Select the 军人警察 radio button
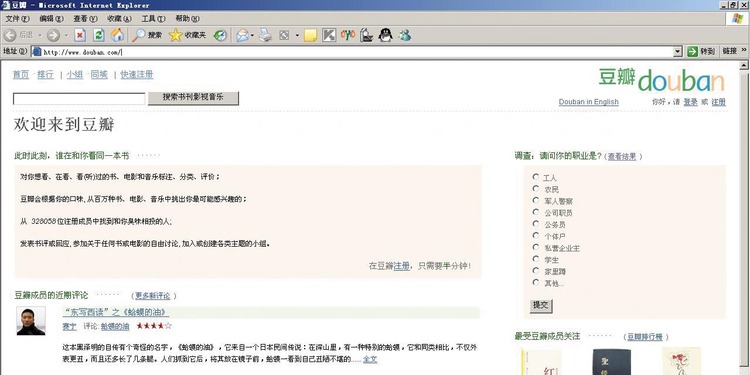 pyautogui.click(x=536, y=200)
